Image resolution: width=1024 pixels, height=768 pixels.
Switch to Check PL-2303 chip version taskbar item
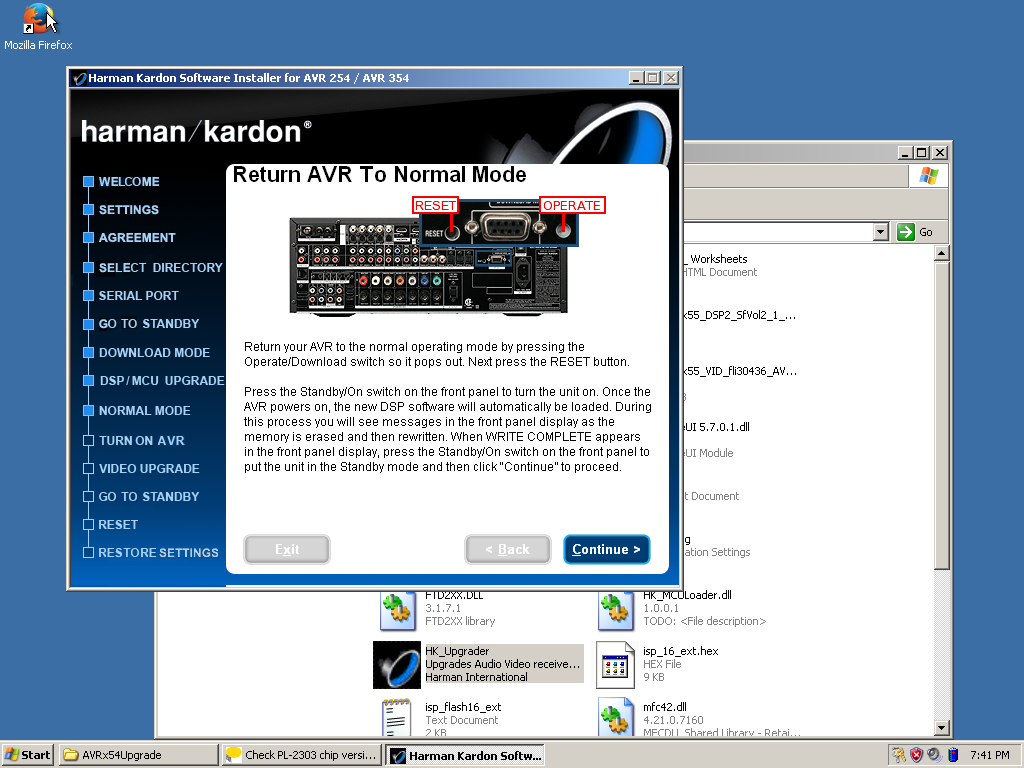coord(301,755)
